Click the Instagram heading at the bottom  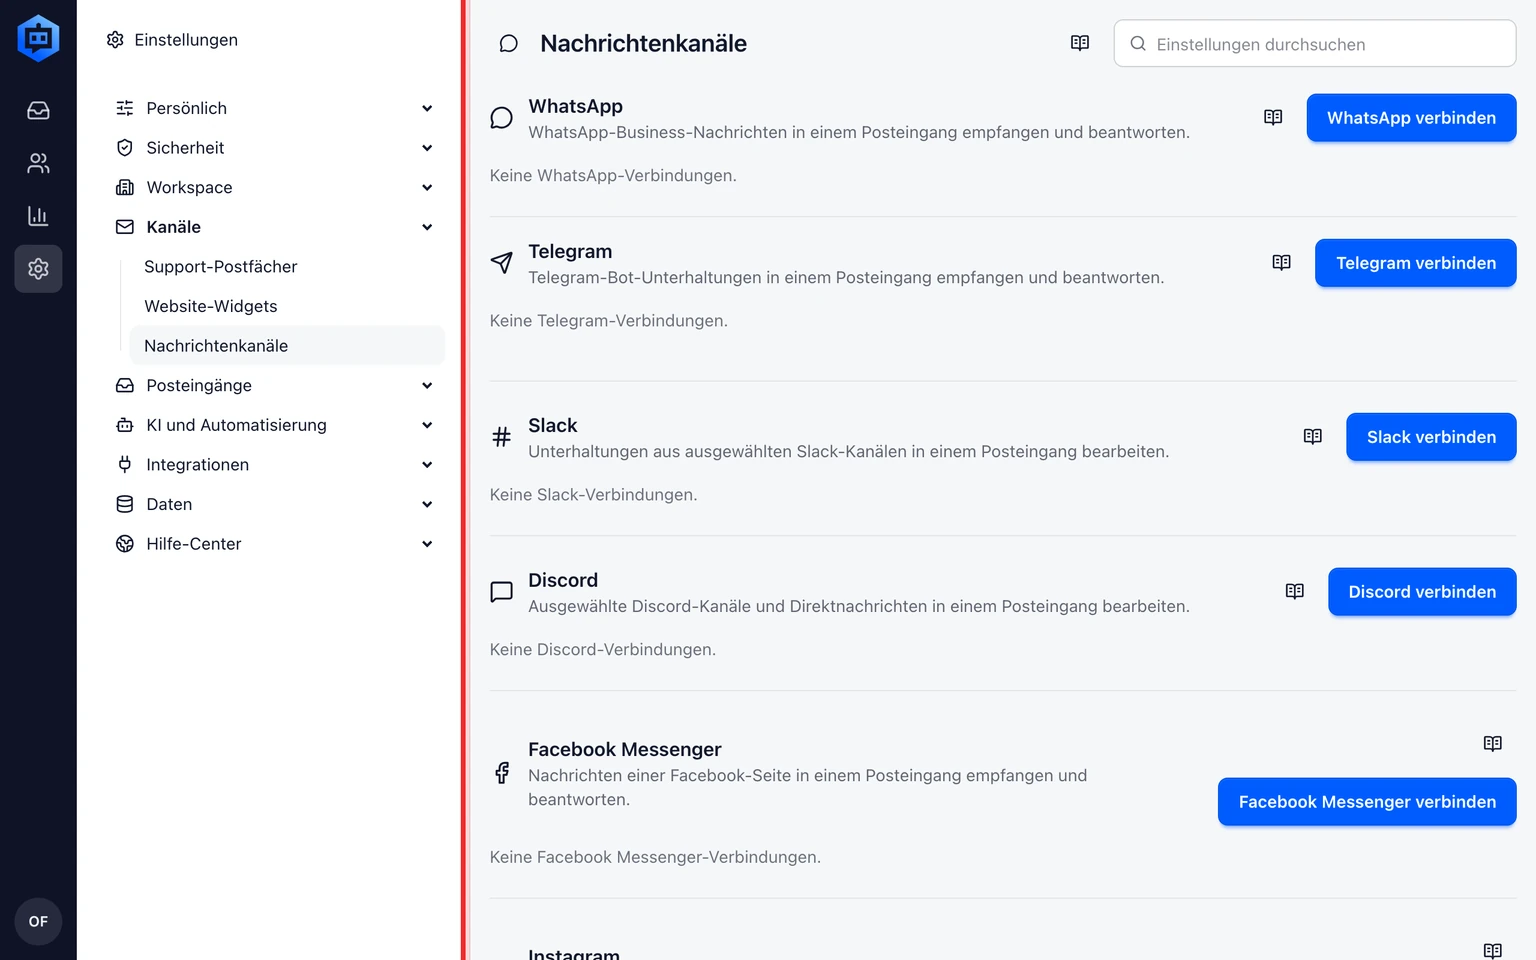(x=574, y=953)
